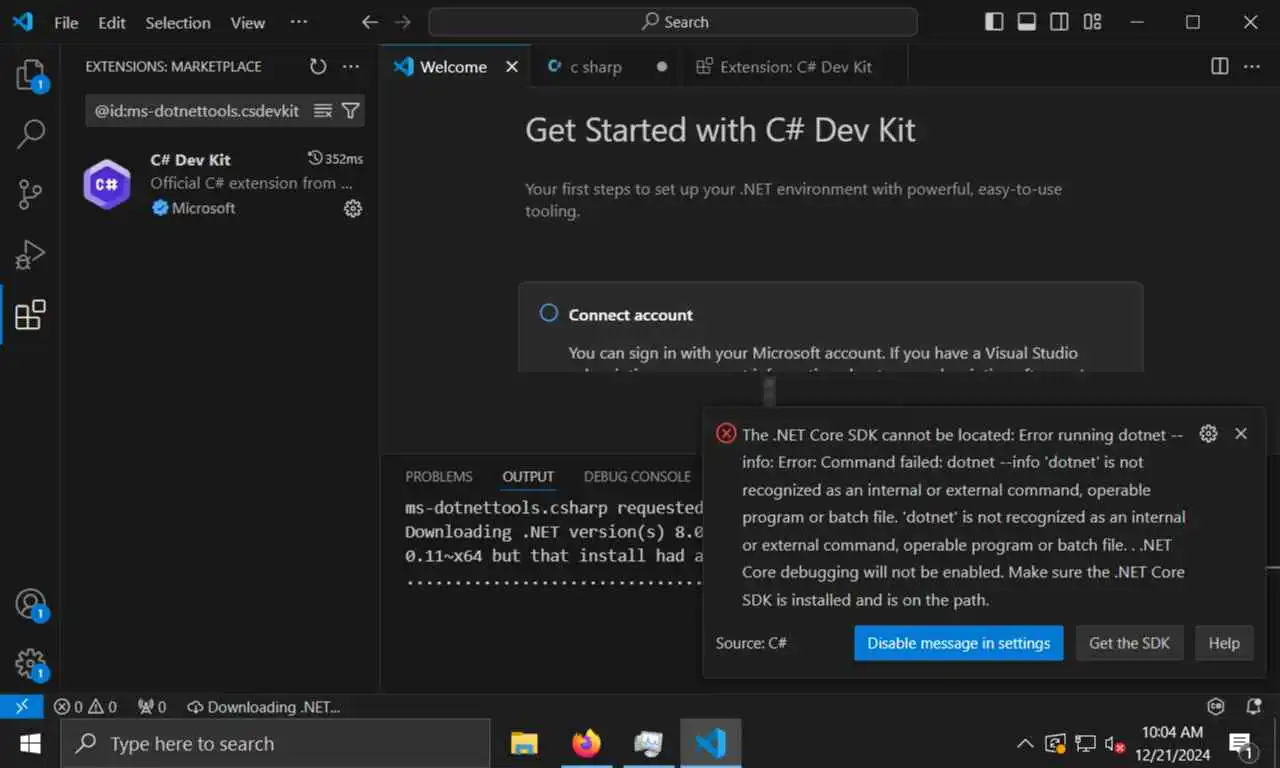This screenshot has height=768, width=1280.
Task: Click Downloading .NET status item
Action: (x=264, y=707)
